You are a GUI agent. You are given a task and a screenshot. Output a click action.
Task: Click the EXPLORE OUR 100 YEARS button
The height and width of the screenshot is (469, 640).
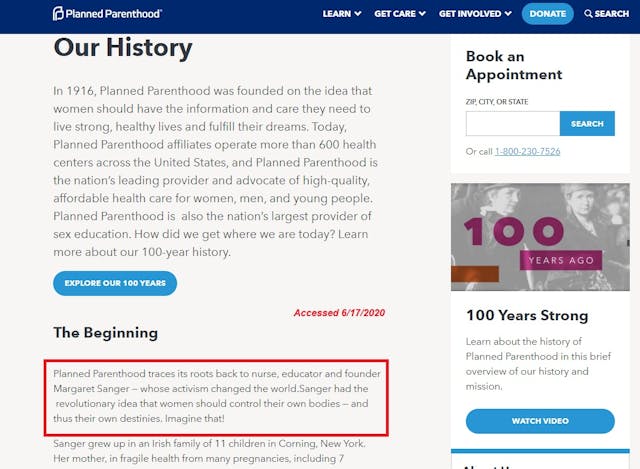(115, 283)
